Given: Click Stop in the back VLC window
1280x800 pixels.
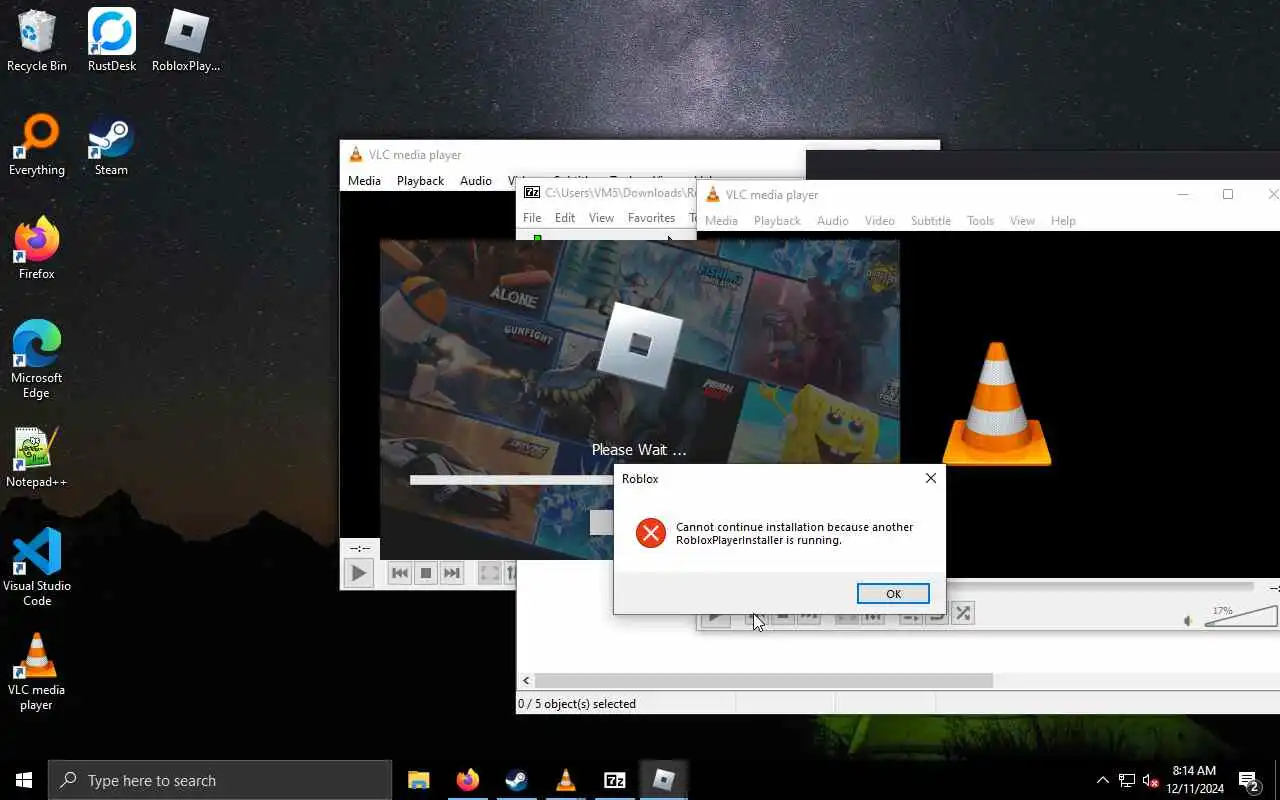Looking at the screenshot, I should [426, 573].
